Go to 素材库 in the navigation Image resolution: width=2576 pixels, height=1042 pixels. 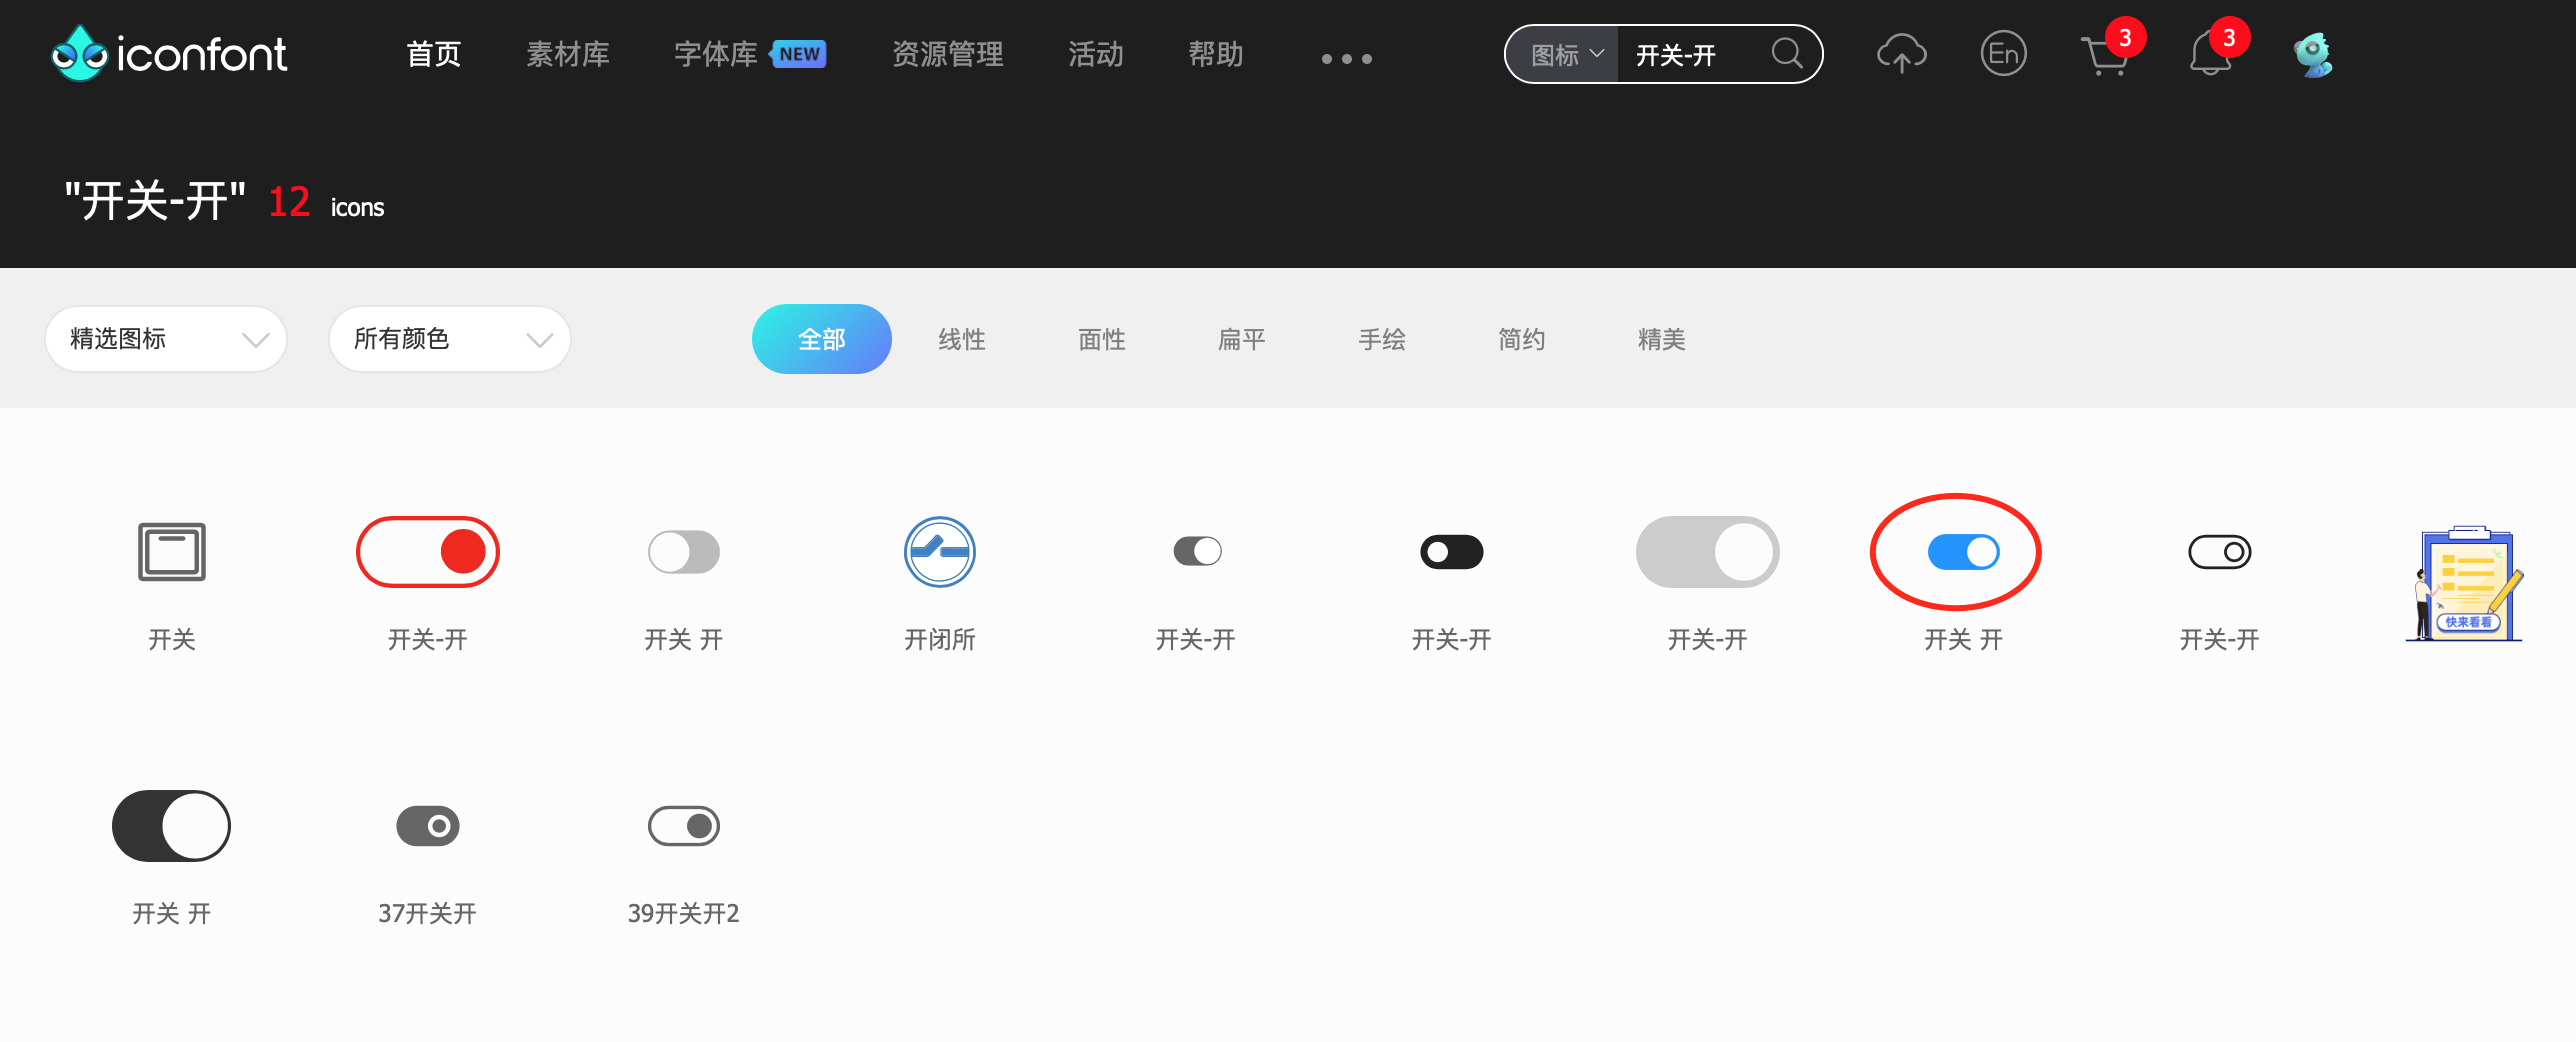[x=567, y=55]
